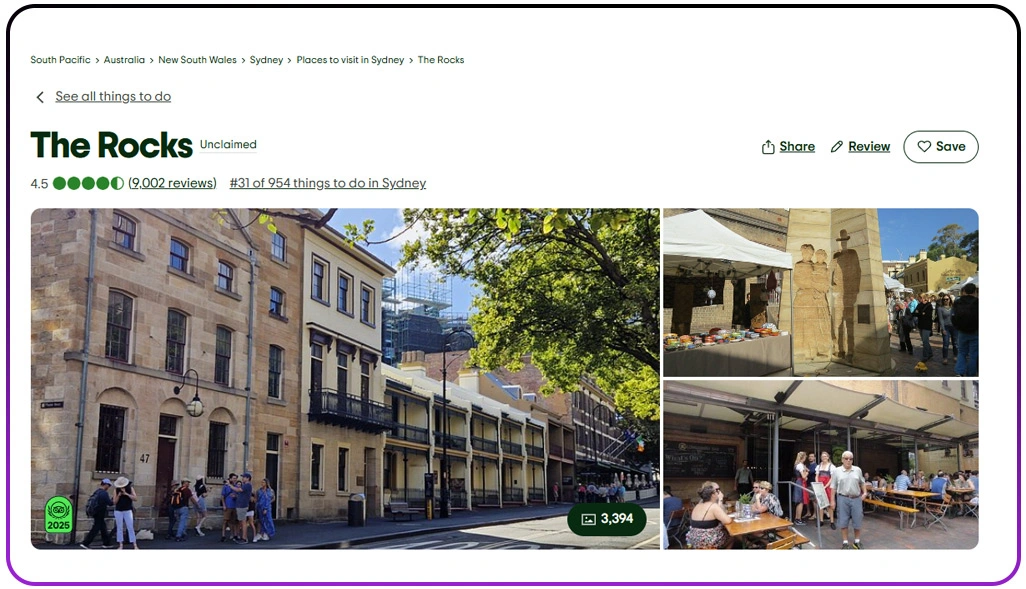Click the pencil review icon
Image resolution: width=1026 pixels, height=589 pixels.
coord(836,147)
